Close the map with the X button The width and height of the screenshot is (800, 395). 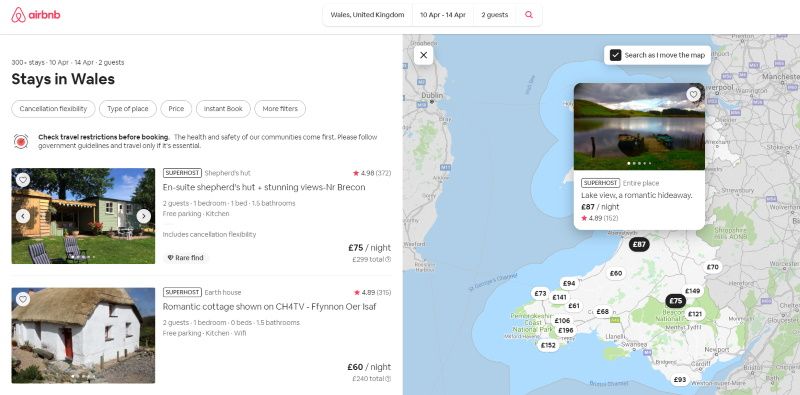point(423,55)
